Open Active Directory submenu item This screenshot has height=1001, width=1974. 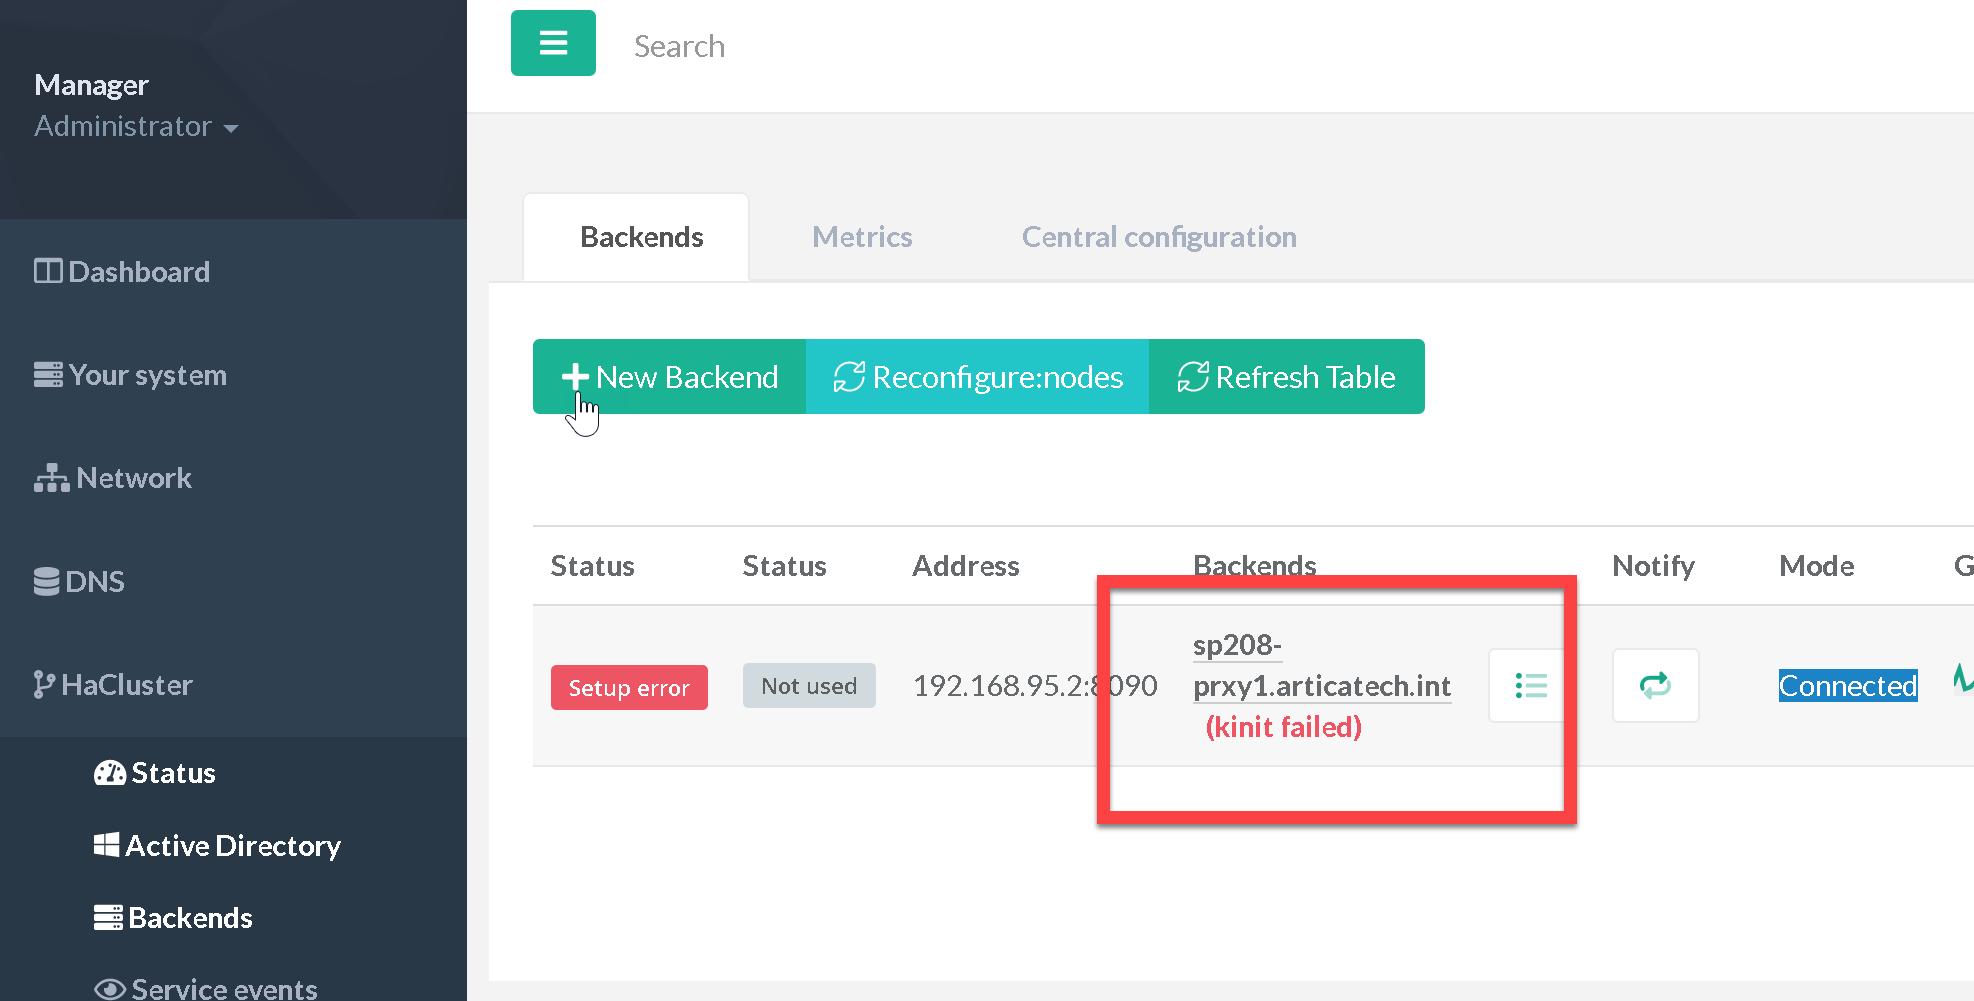[217, 846]
